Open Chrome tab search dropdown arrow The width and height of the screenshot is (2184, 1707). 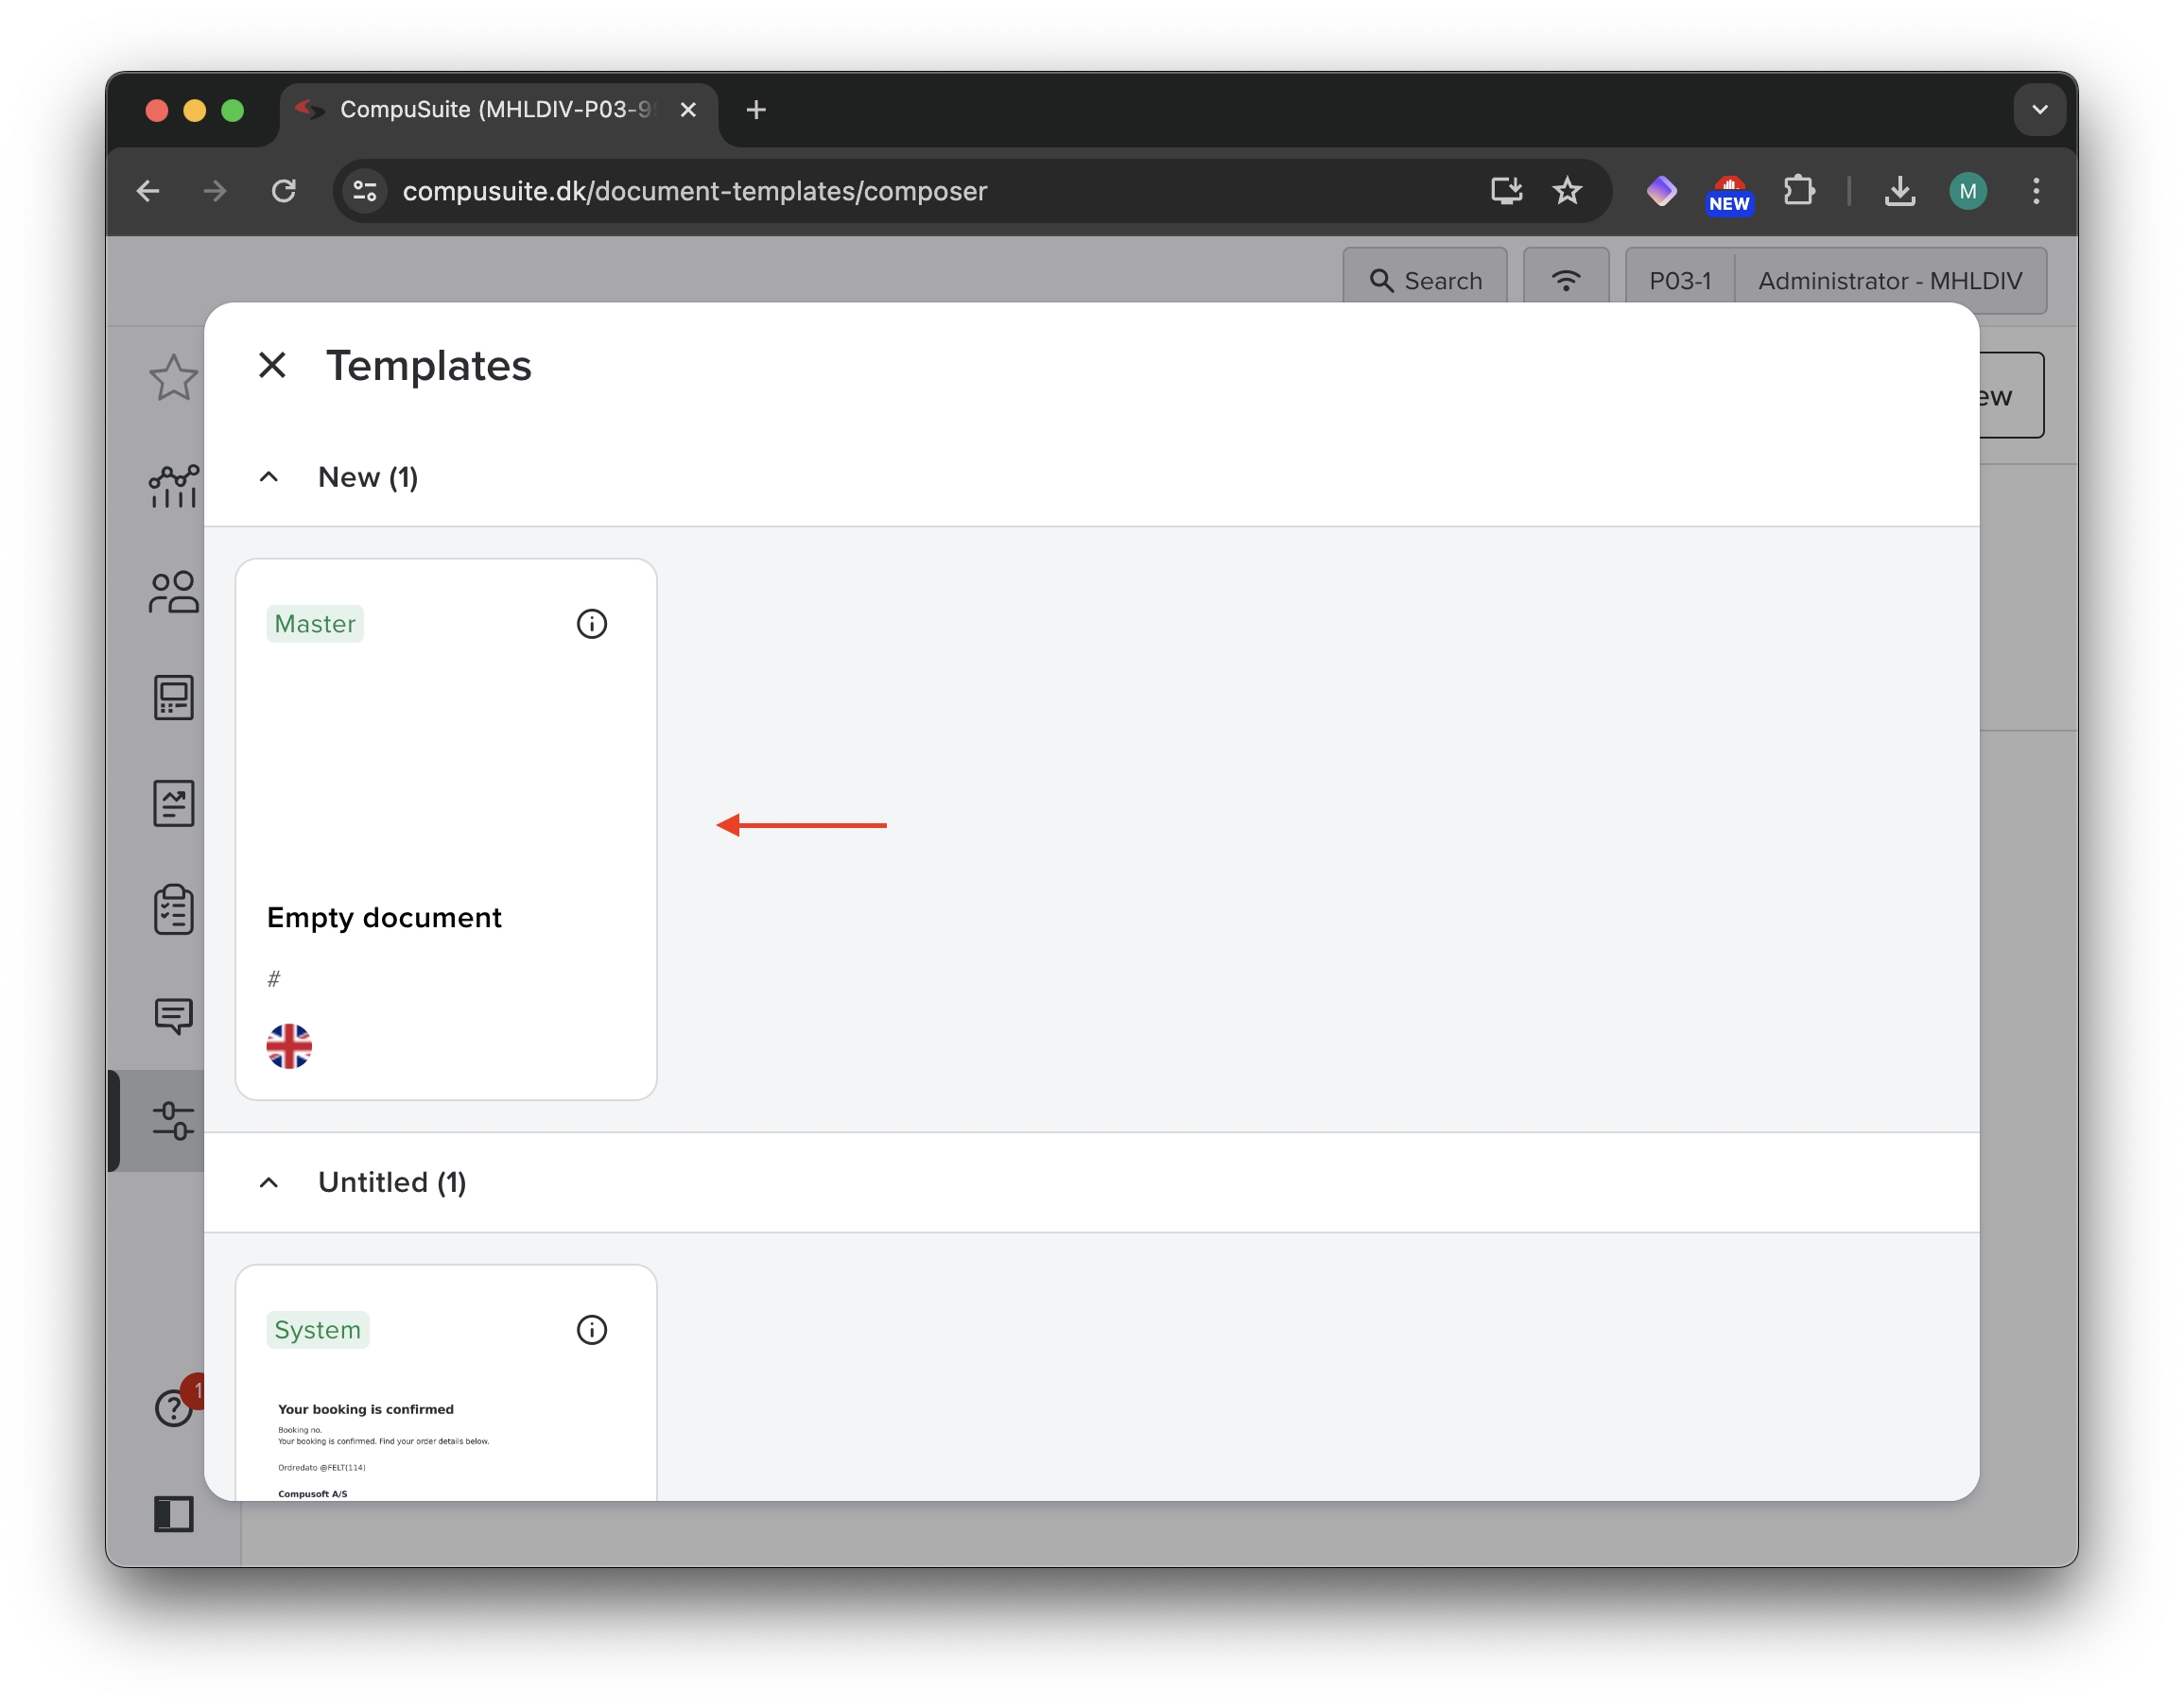click(x=2039, y=110)
